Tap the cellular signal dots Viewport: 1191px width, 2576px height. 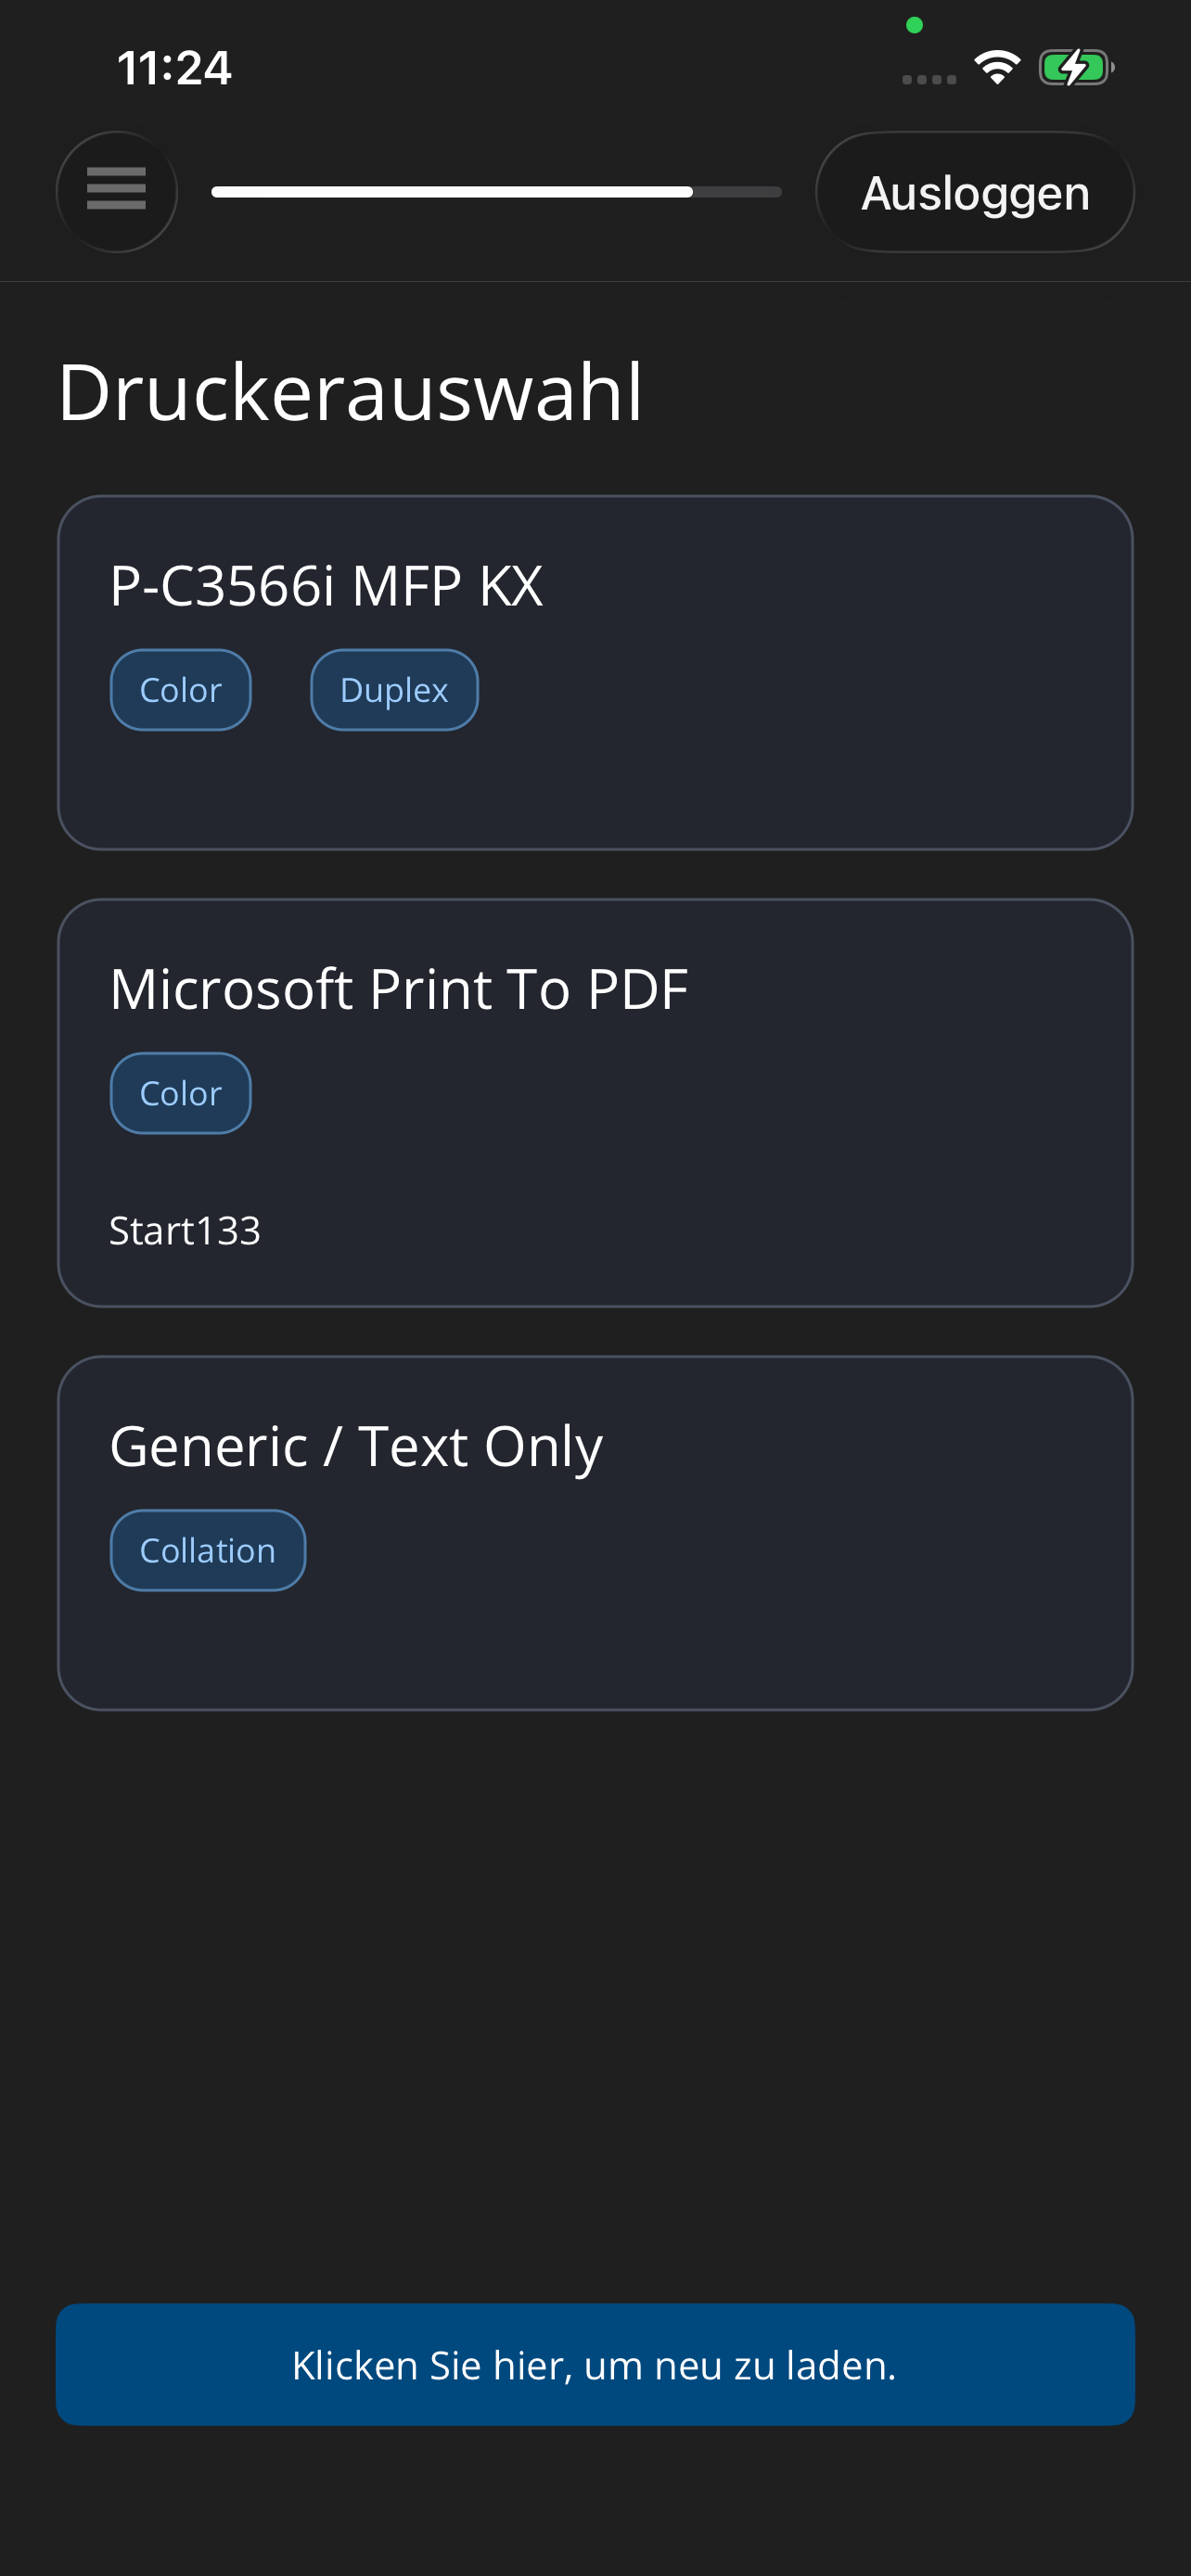[x=928, y=79]
